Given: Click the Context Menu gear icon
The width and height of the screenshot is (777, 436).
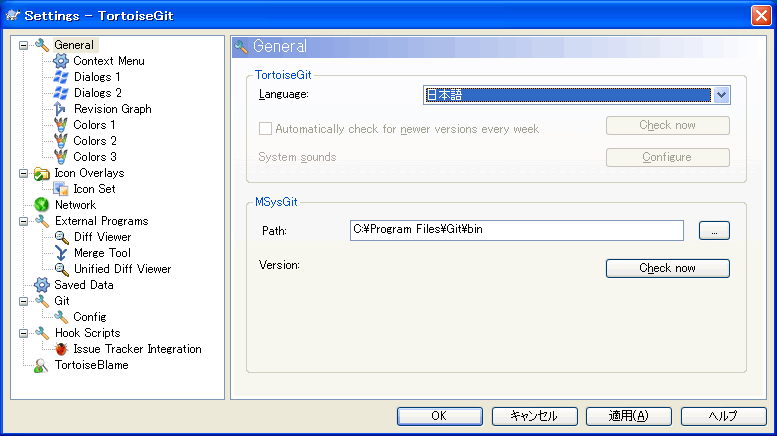Looking at the screenshot, I should 60,61.
